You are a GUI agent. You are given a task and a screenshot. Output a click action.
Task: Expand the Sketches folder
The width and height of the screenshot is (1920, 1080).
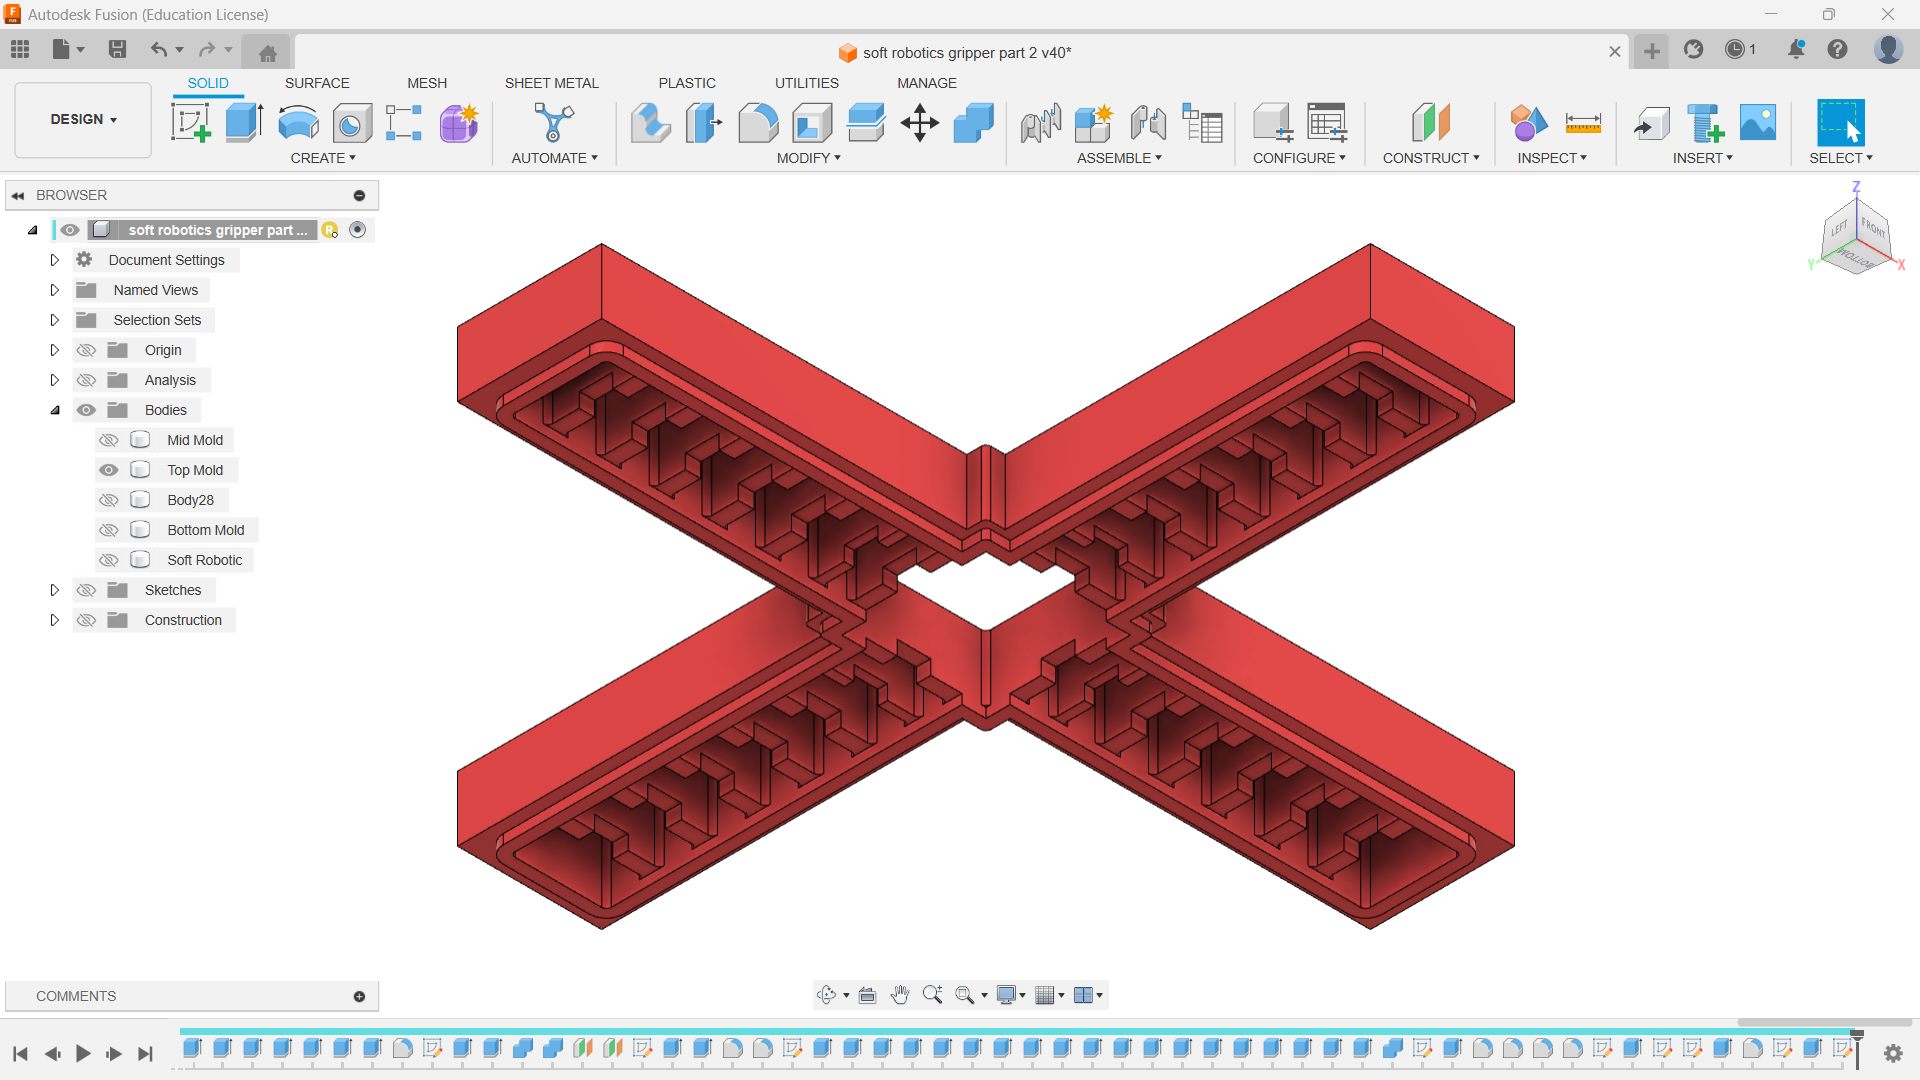55,590
